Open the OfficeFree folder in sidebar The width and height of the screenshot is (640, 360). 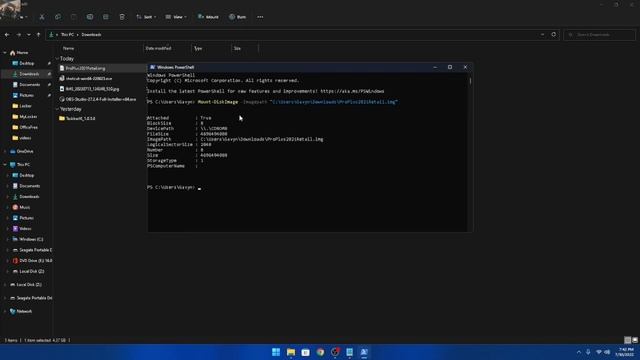[x=29, y=127]
